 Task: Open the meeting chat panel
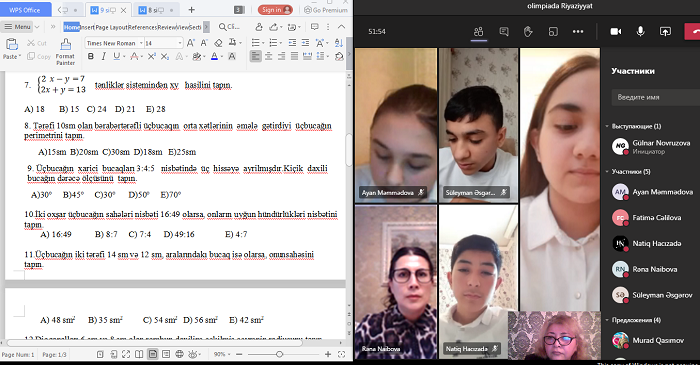pos(504,31)
